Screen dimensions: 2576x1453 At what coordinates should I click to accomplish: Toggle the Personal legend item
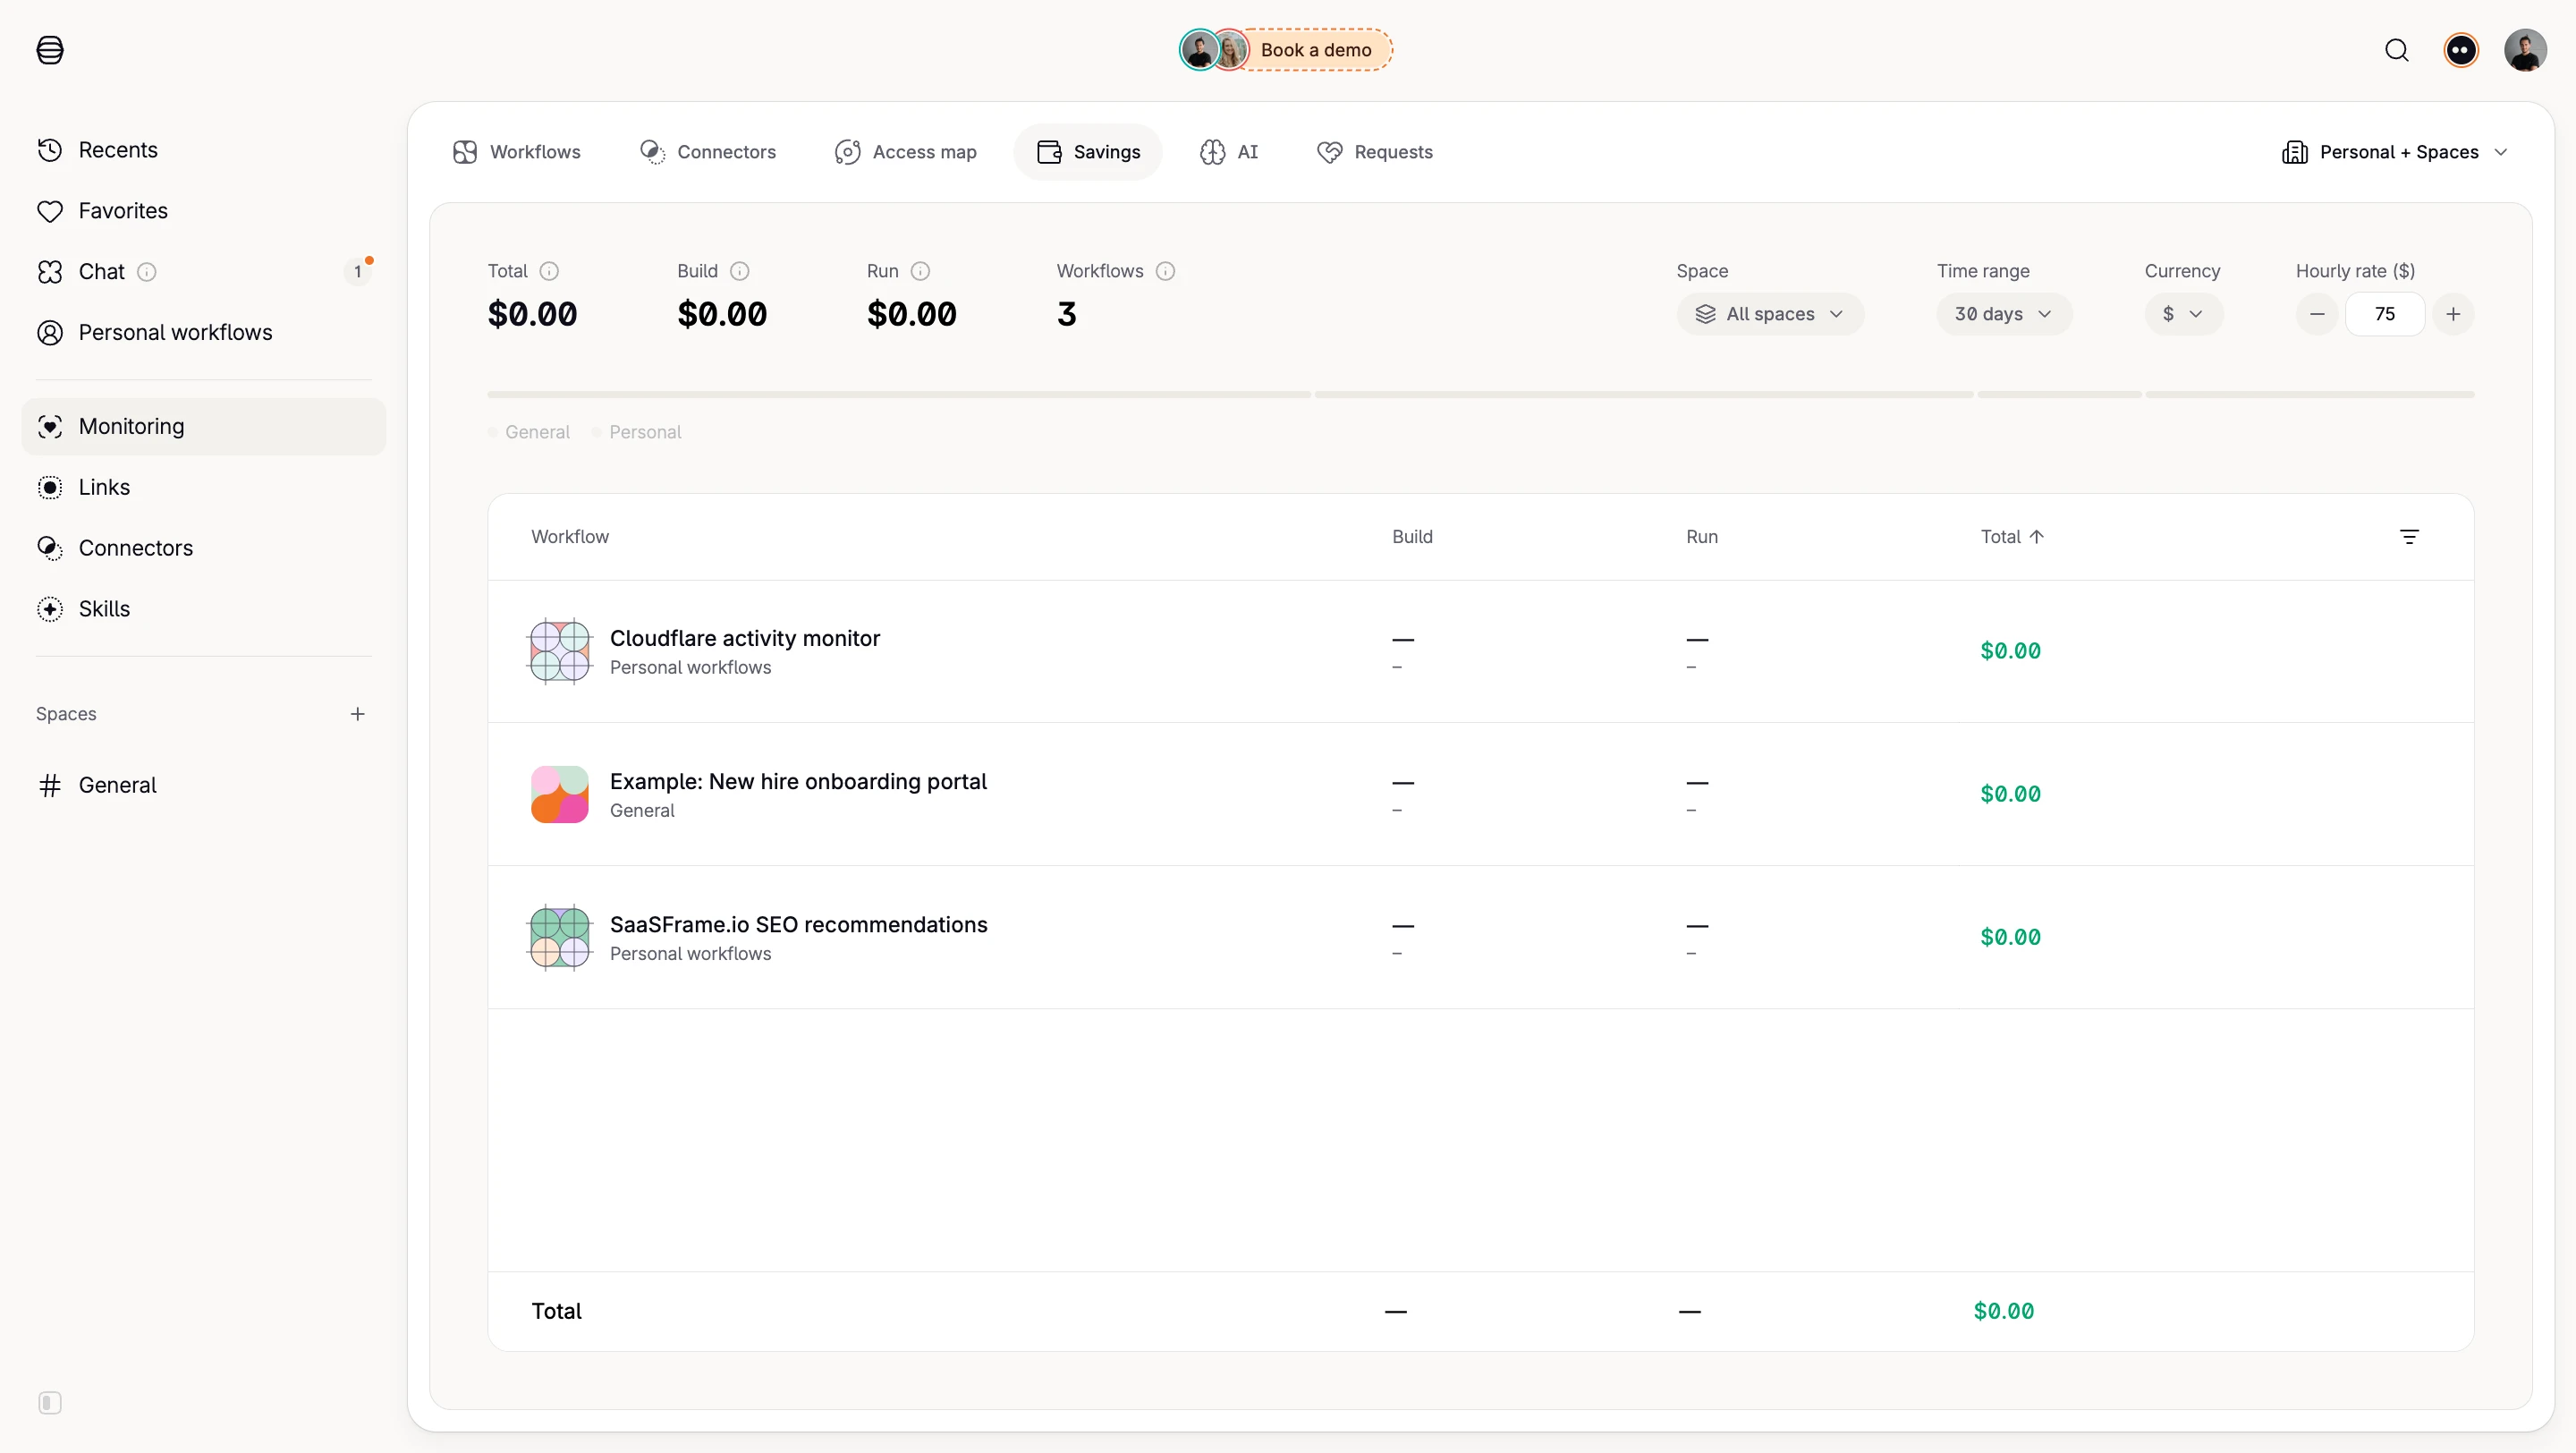click(637, 432)
